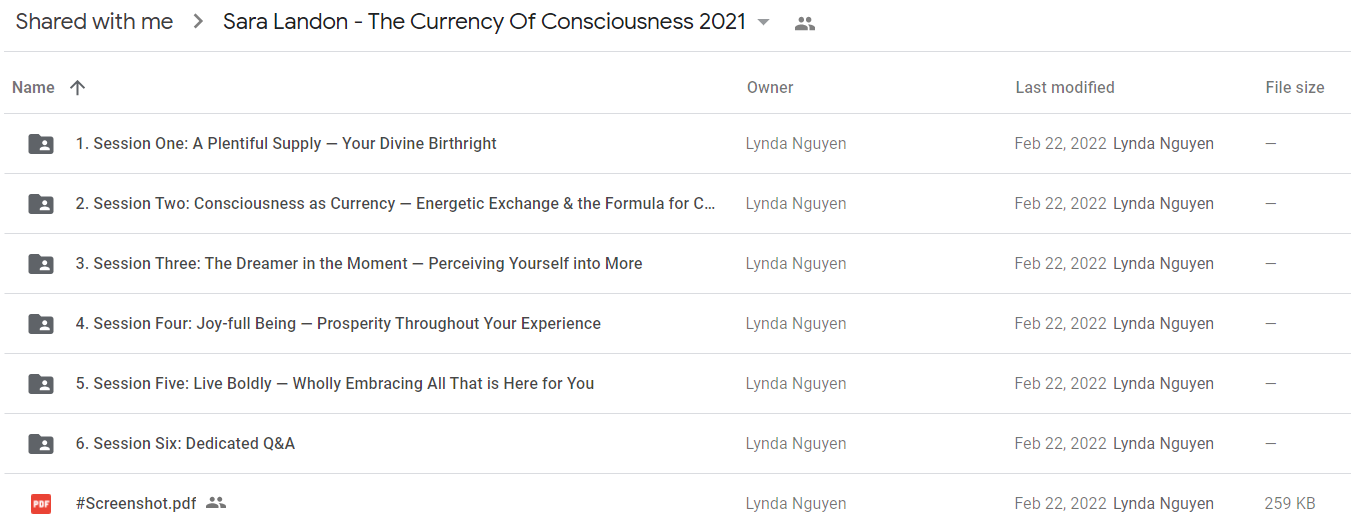Expand the folder title dropdown arrow

click(764, 23)
